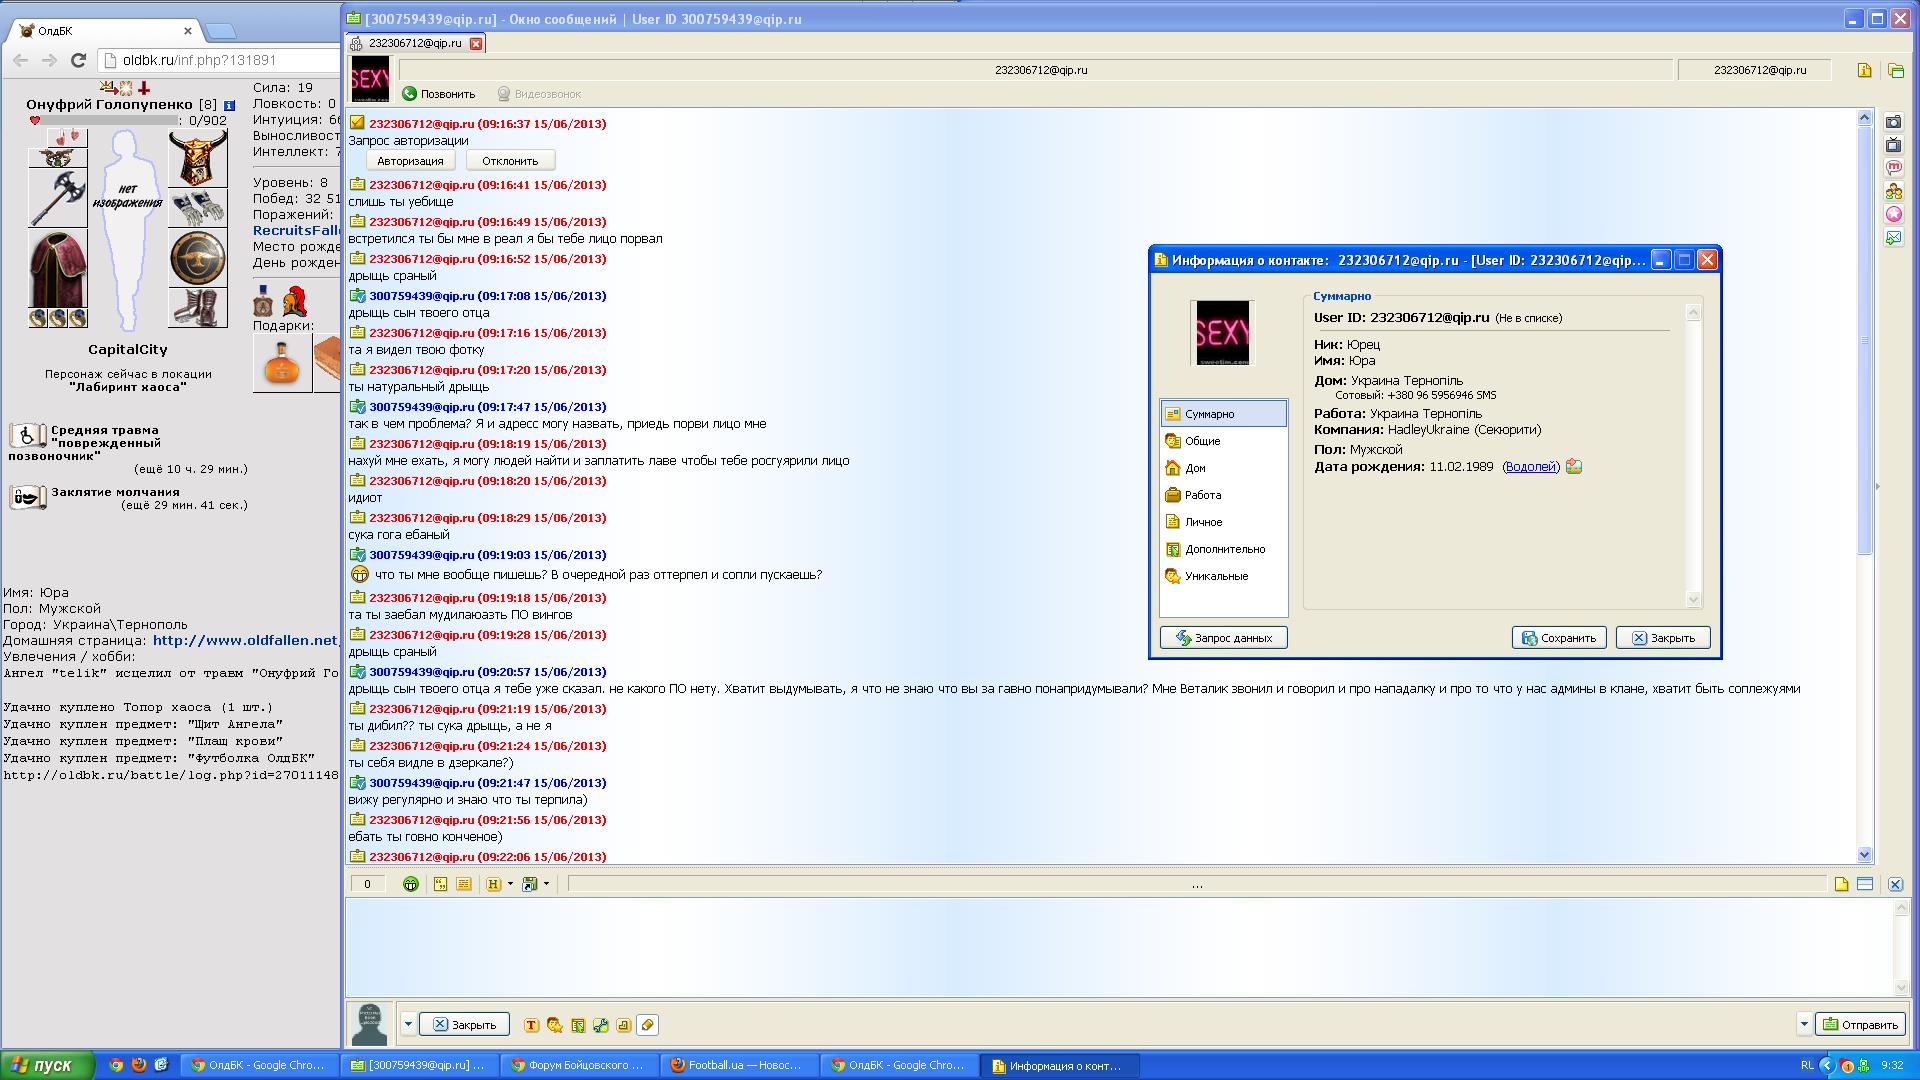The height and width of the screenshot is (1080, 1920).
Task: Click the eraser icon in bottom toolbar
Action: click(x=647, y=1025)
